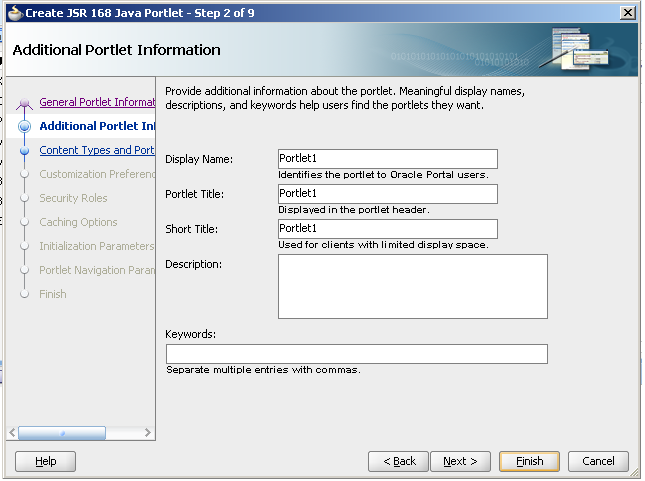Click the Keywords label
Screen dimensions: 645x481
coord(190,334)
